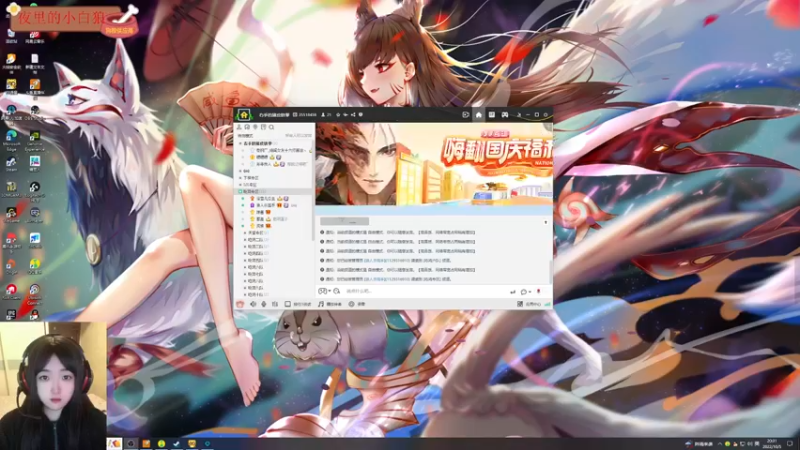Search the channel list with magnifier icon
Screen dimensions: 800x450
[271, 127]
